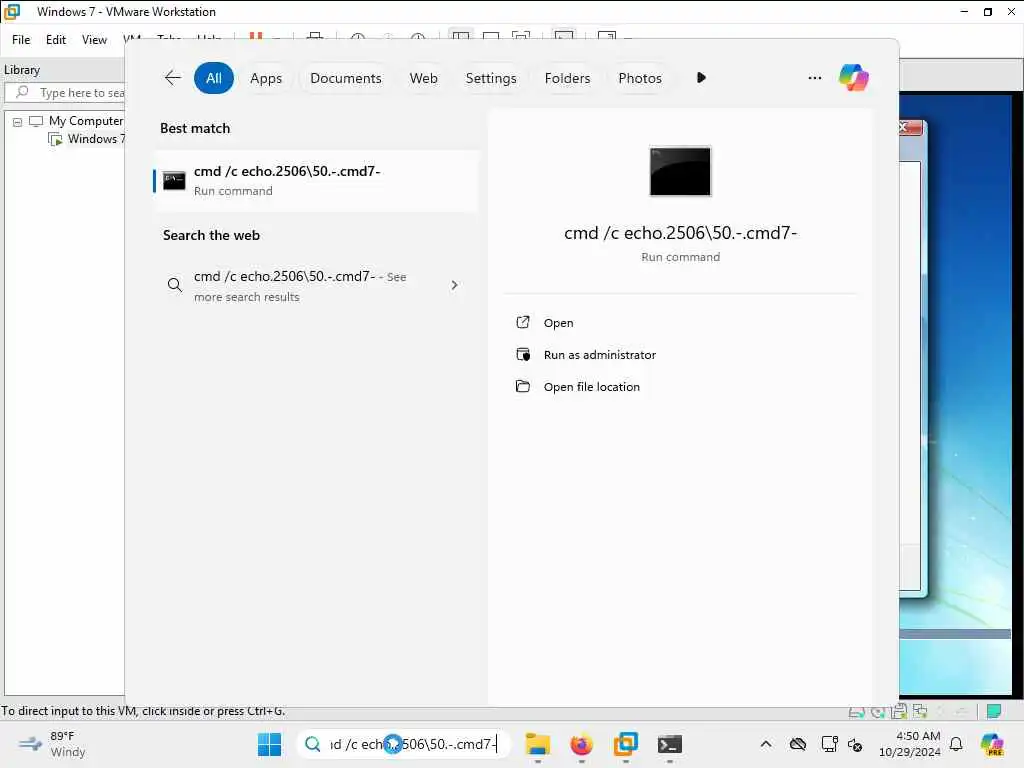
Task: Click the magnifier icon beside web result
Action: pos(174,285)
